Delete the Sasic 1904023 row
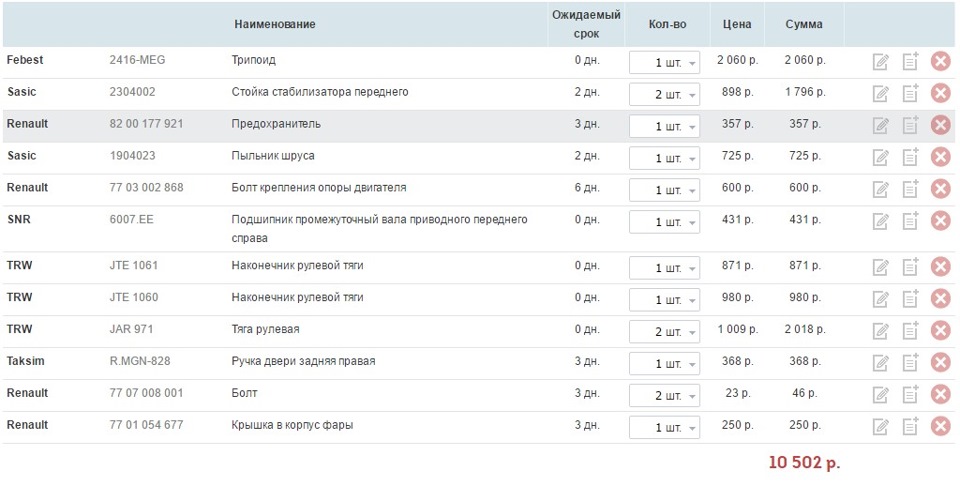Screen dimensions: 960x486 point(940,158)
